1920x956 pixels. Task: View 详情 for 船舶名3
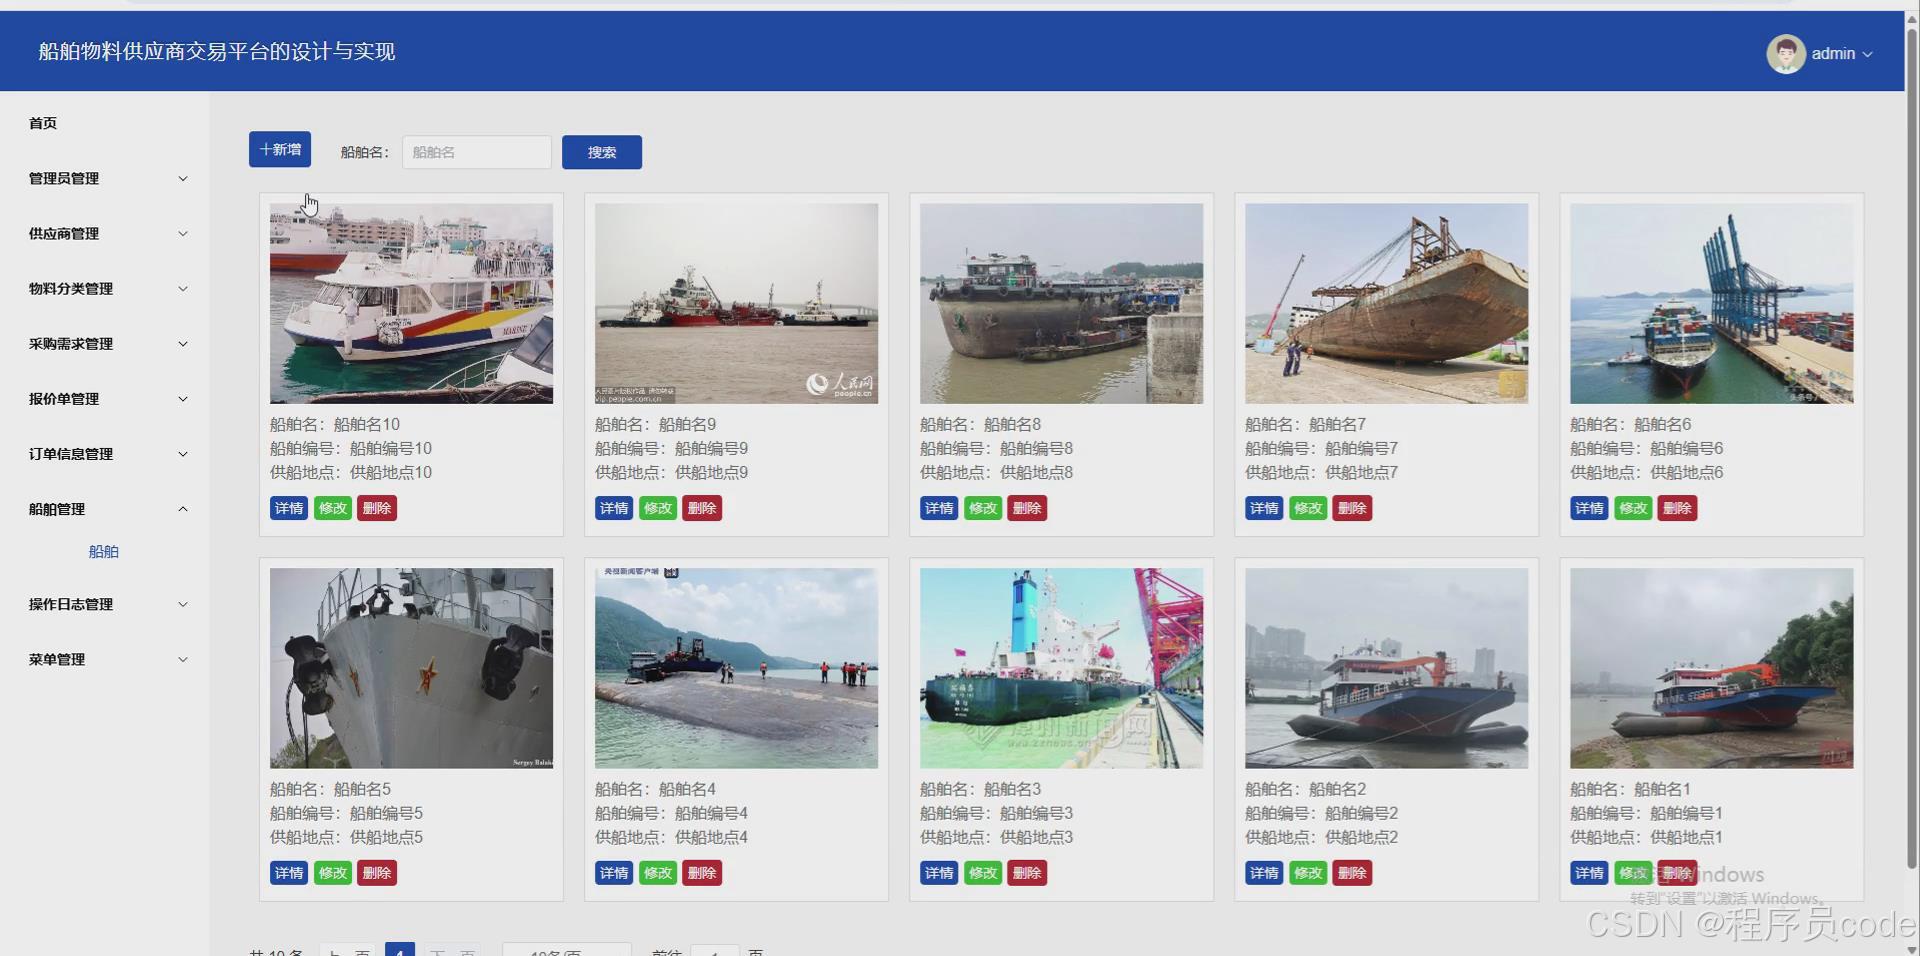(x=939, y=873)
